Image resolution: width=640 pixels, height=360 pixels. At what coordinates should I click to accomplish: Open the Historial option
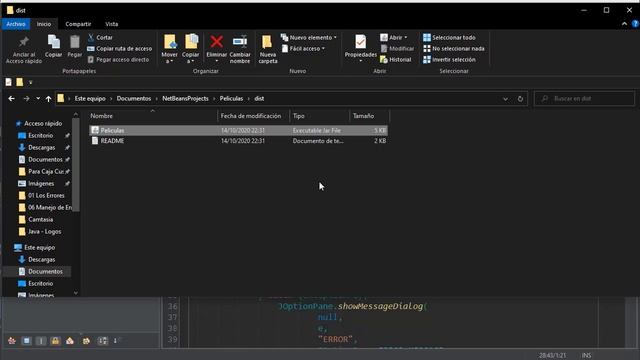coord(396,60)
